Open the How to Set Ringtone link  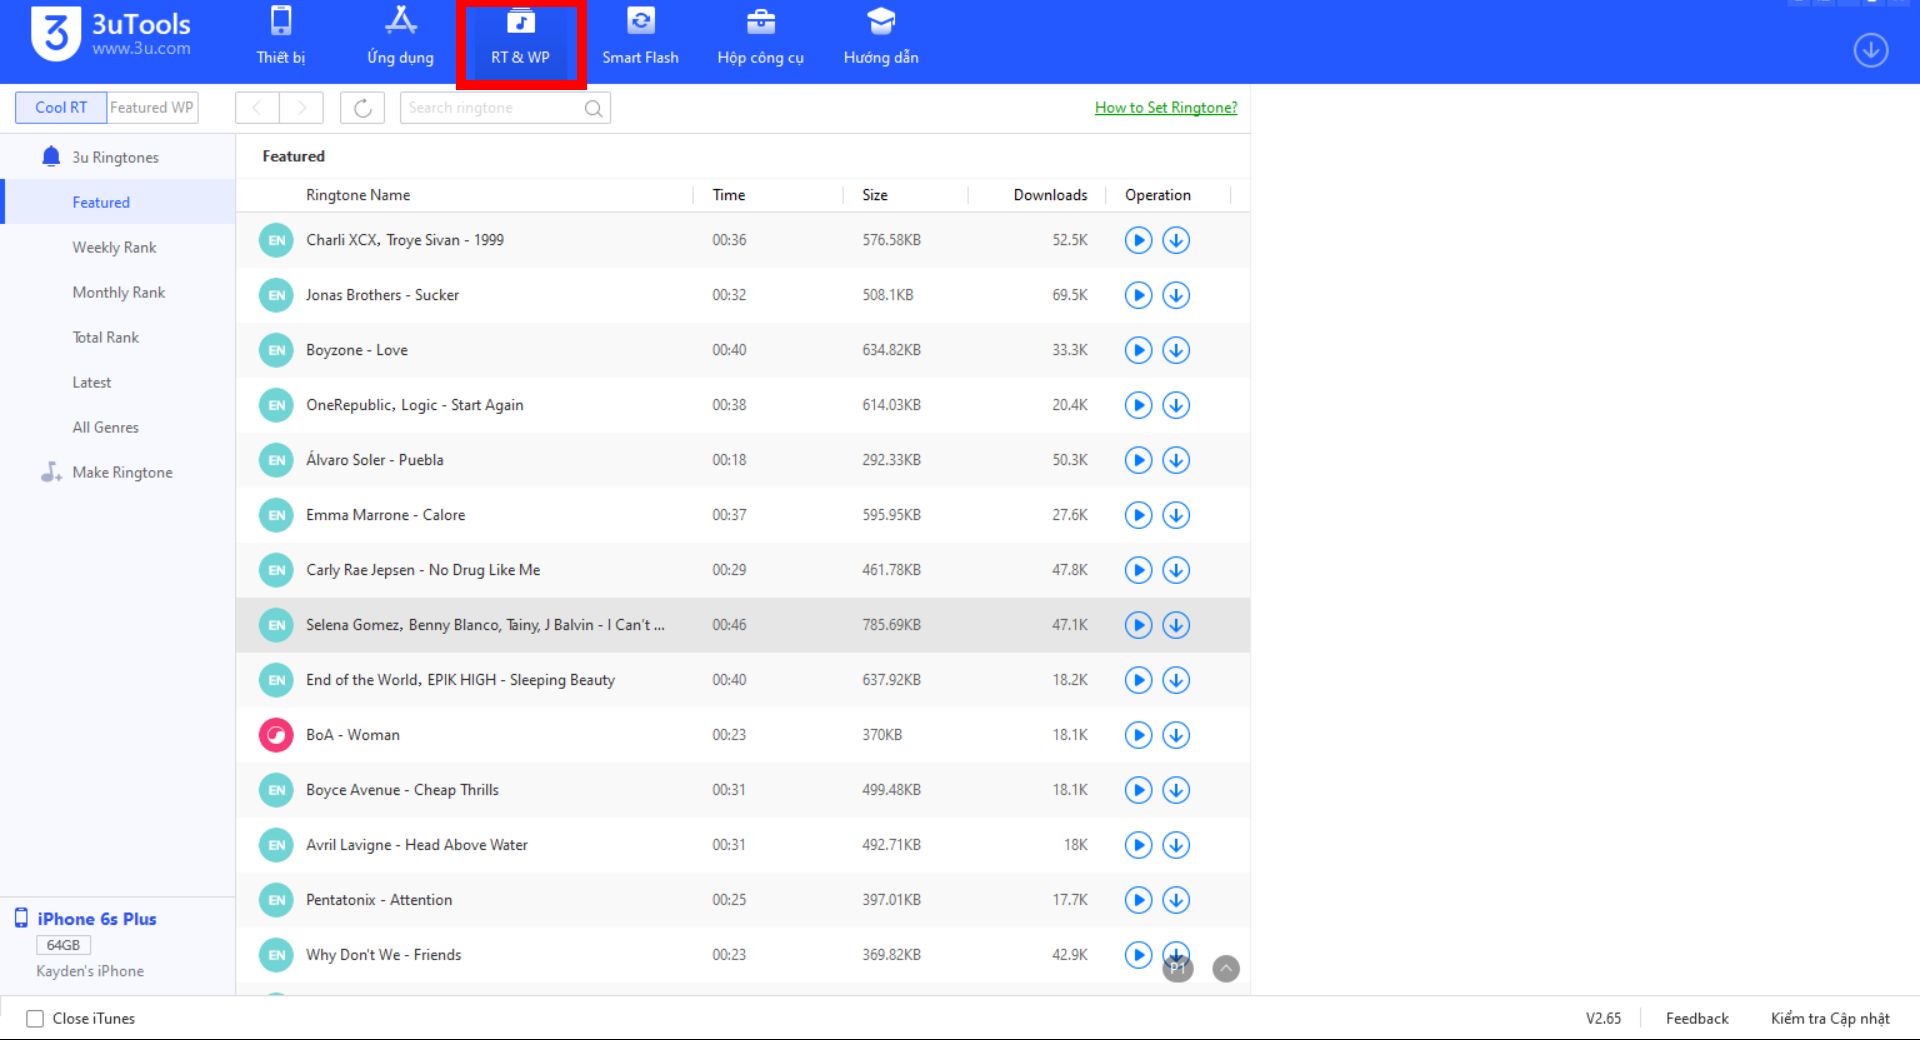(1165, 108)
